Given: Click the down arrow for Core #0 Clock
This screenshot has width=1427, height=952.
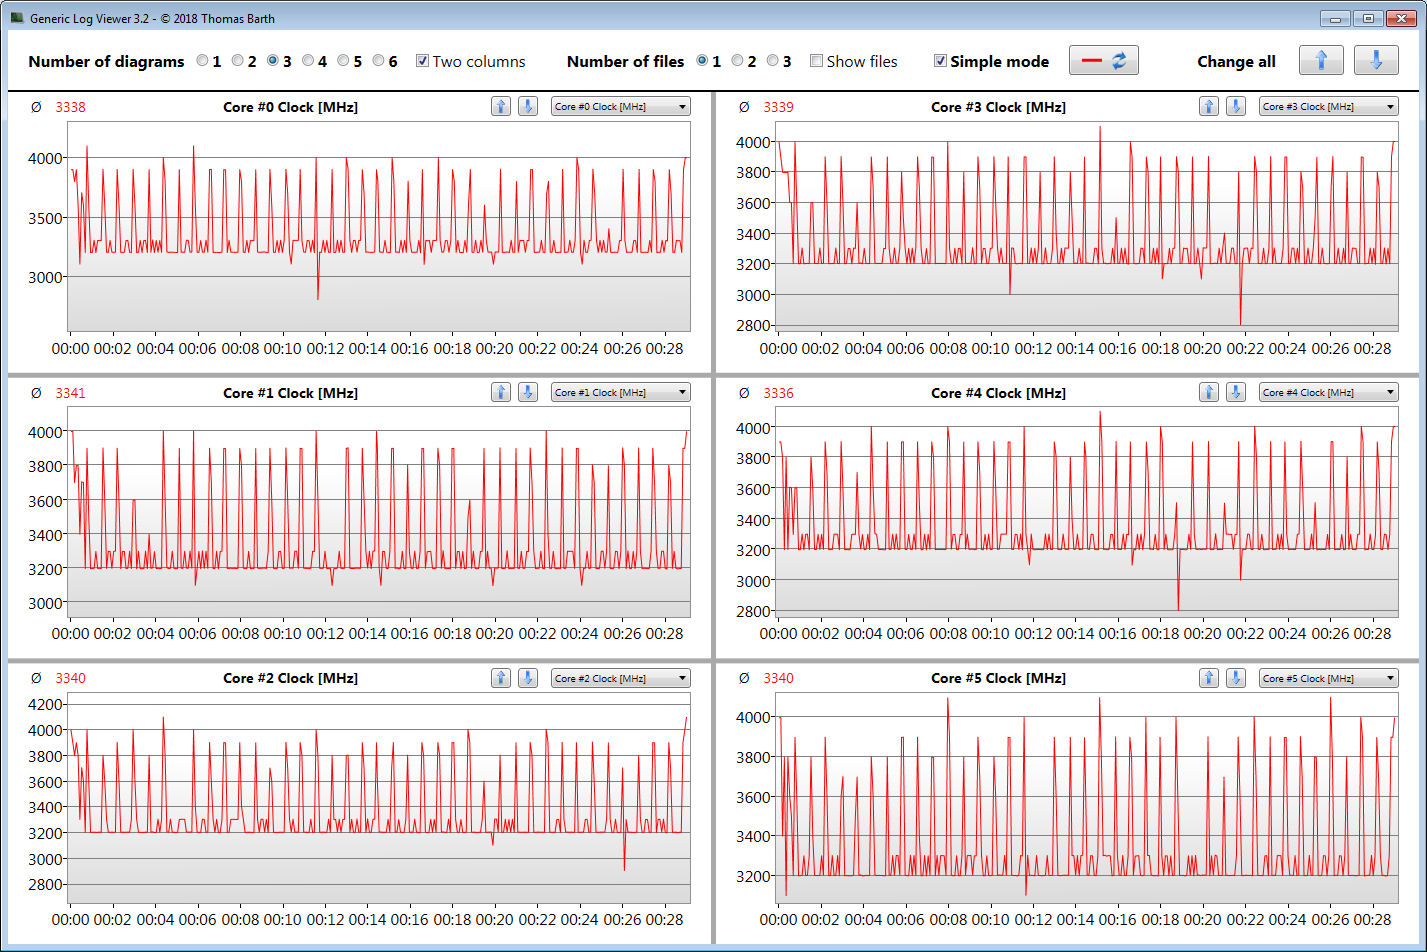Looking at the screenshot, I should [527, 107].
